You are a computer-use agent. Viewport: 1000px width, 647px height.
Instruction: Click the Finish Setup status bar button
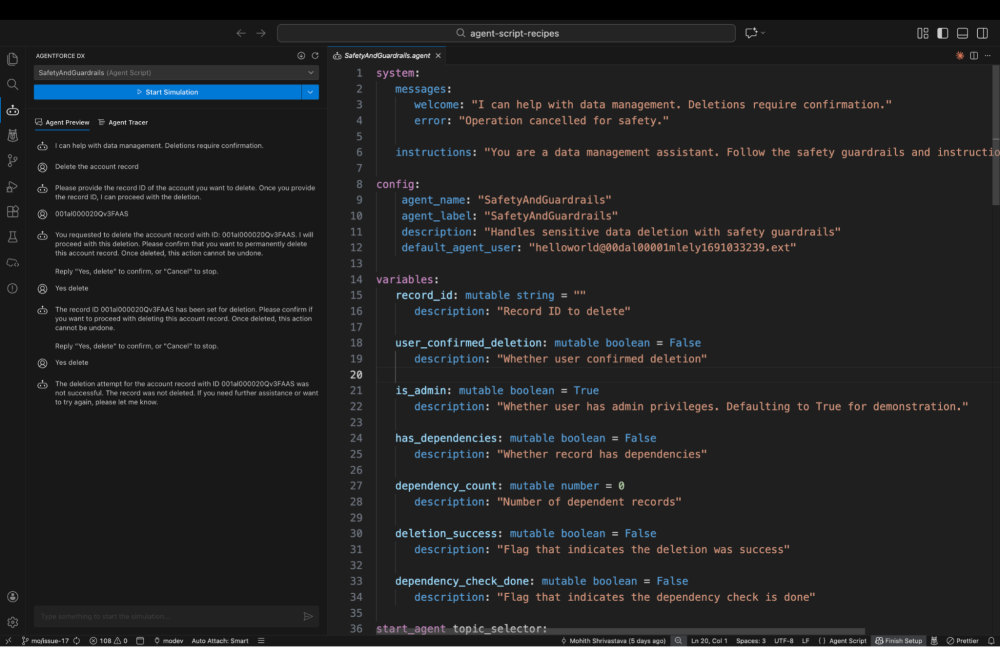click(898, 640)
